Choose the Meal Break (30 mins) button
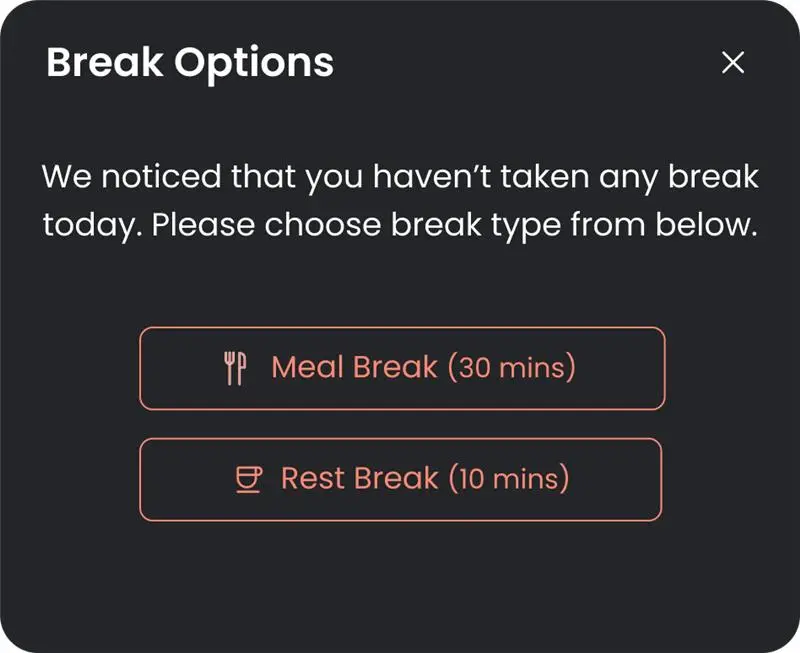This screenshot has height=653, width=800. point(402,368)
